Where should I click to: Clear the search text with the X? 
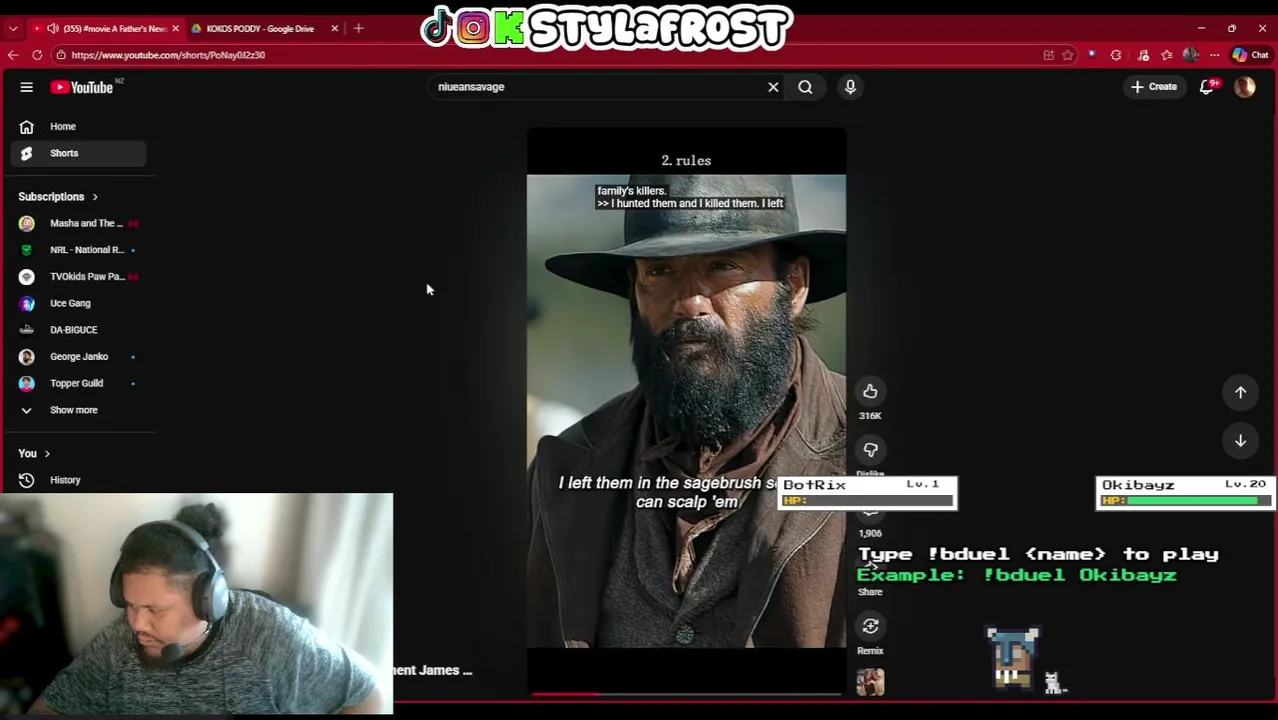(773, 87)
